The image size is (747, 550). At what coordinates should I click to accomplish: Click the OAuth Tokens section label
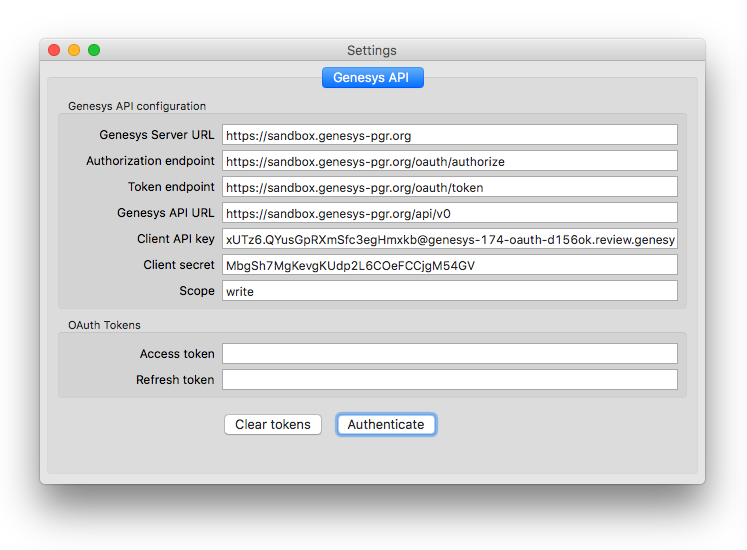104,325
